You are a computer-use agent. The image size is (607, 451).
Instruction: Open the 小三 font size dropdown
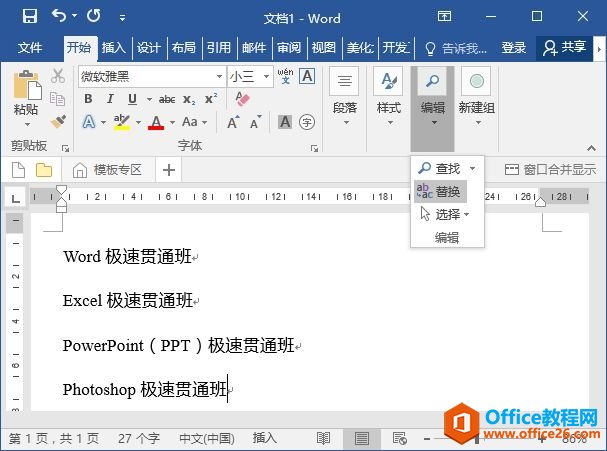(266, 76)
